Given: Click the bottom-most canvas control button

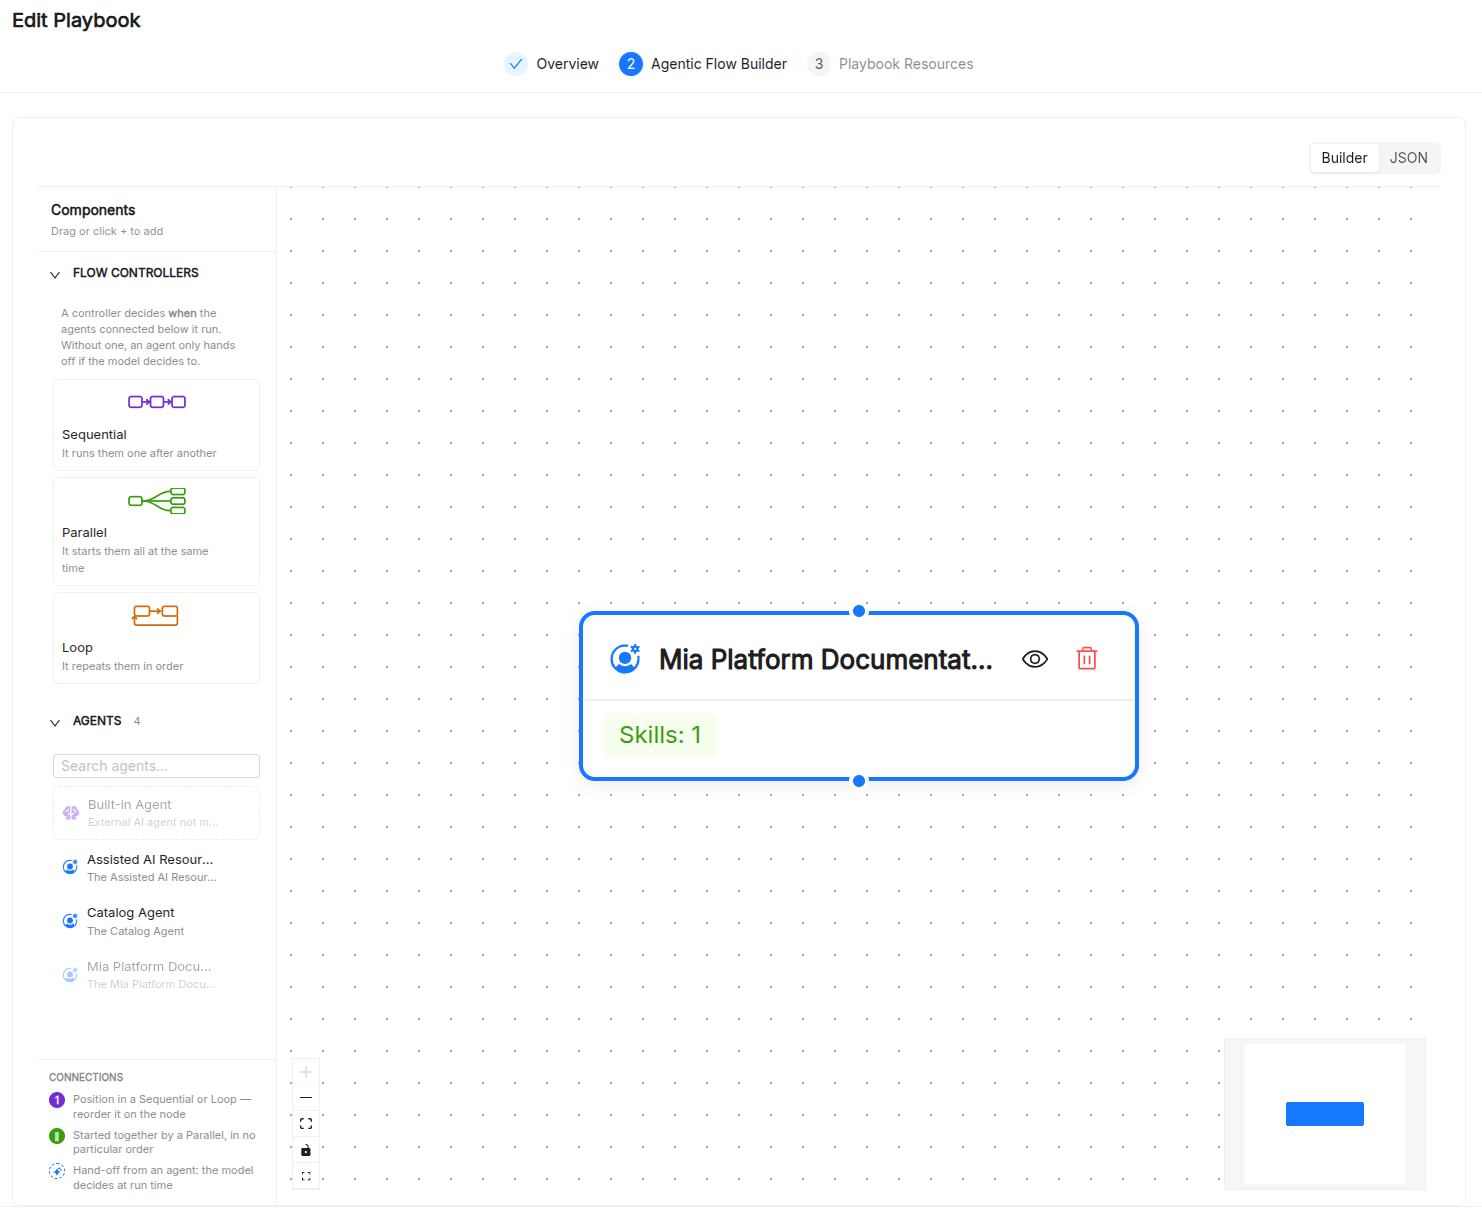Looking at the screenshot, I should pos(306,1176).
